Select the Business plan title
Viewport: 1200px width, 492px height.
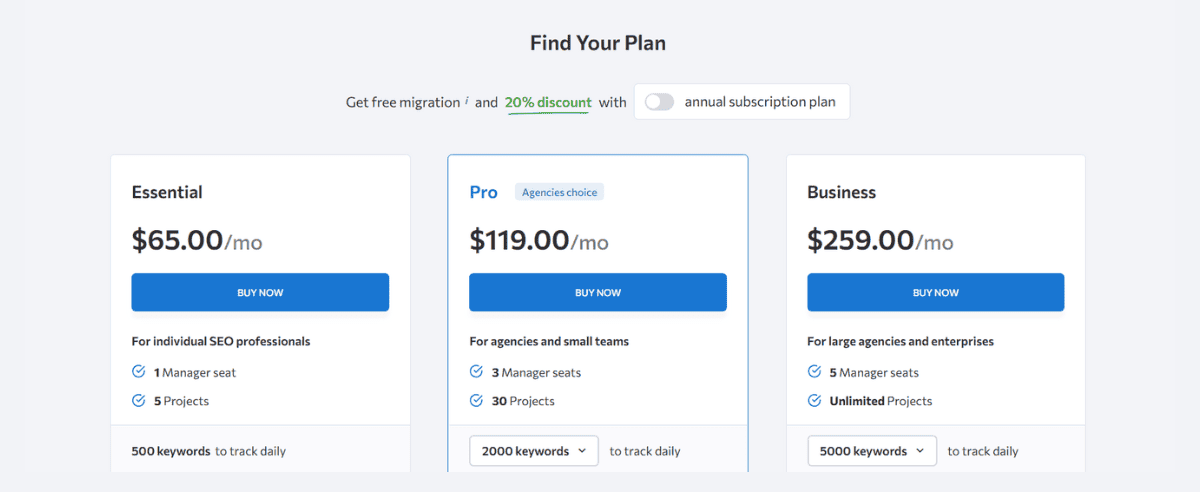click(x=842, y=192)
